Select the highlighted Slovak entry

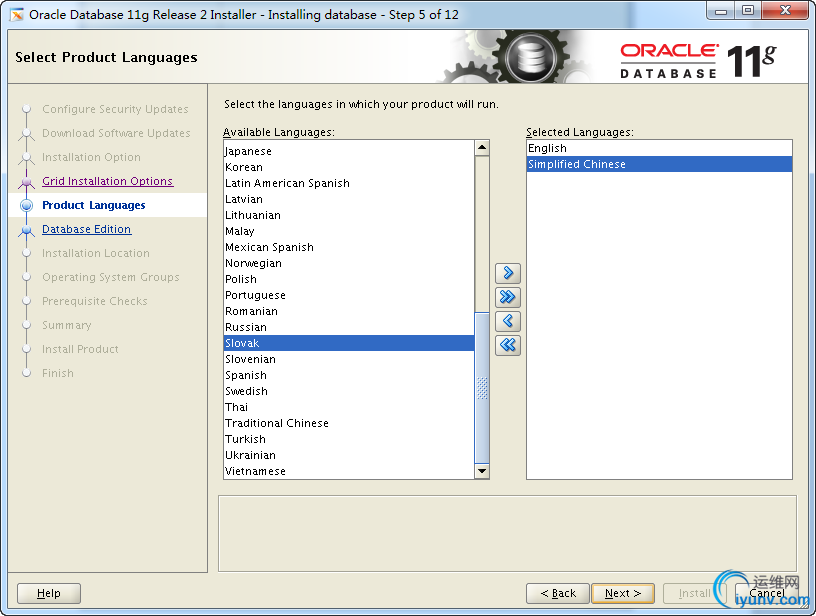point(349,343)
